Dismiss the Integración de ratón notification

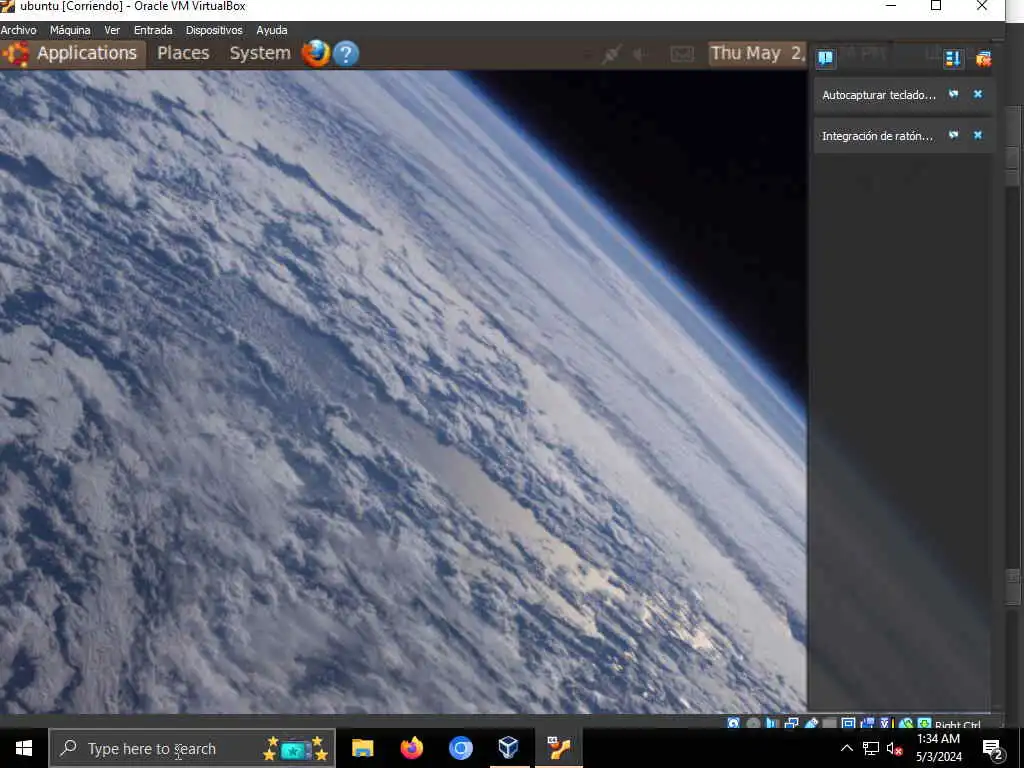pyautogui.click(x=978, y=135)
